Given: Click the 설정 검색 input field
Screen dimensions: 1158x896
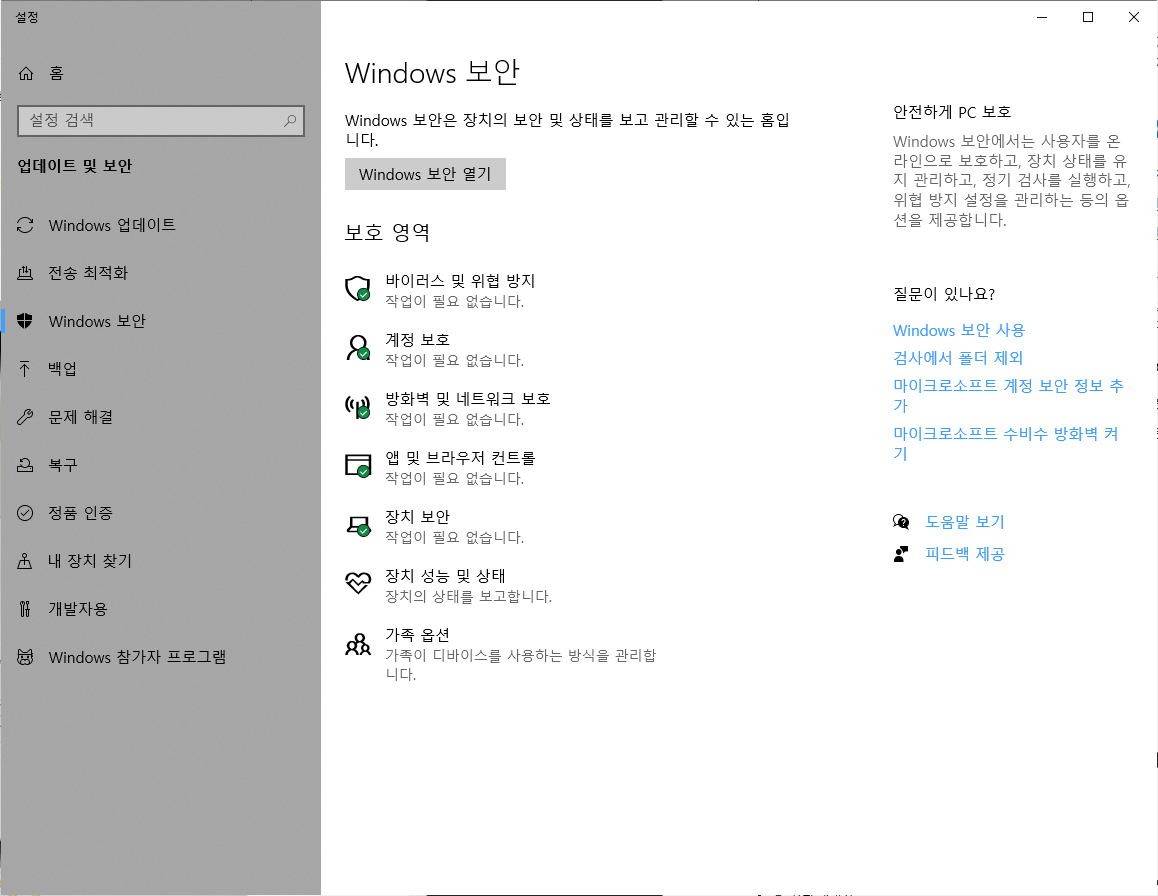Looking at the screenshot, I should pyautogui.click(x=161, y=120).
